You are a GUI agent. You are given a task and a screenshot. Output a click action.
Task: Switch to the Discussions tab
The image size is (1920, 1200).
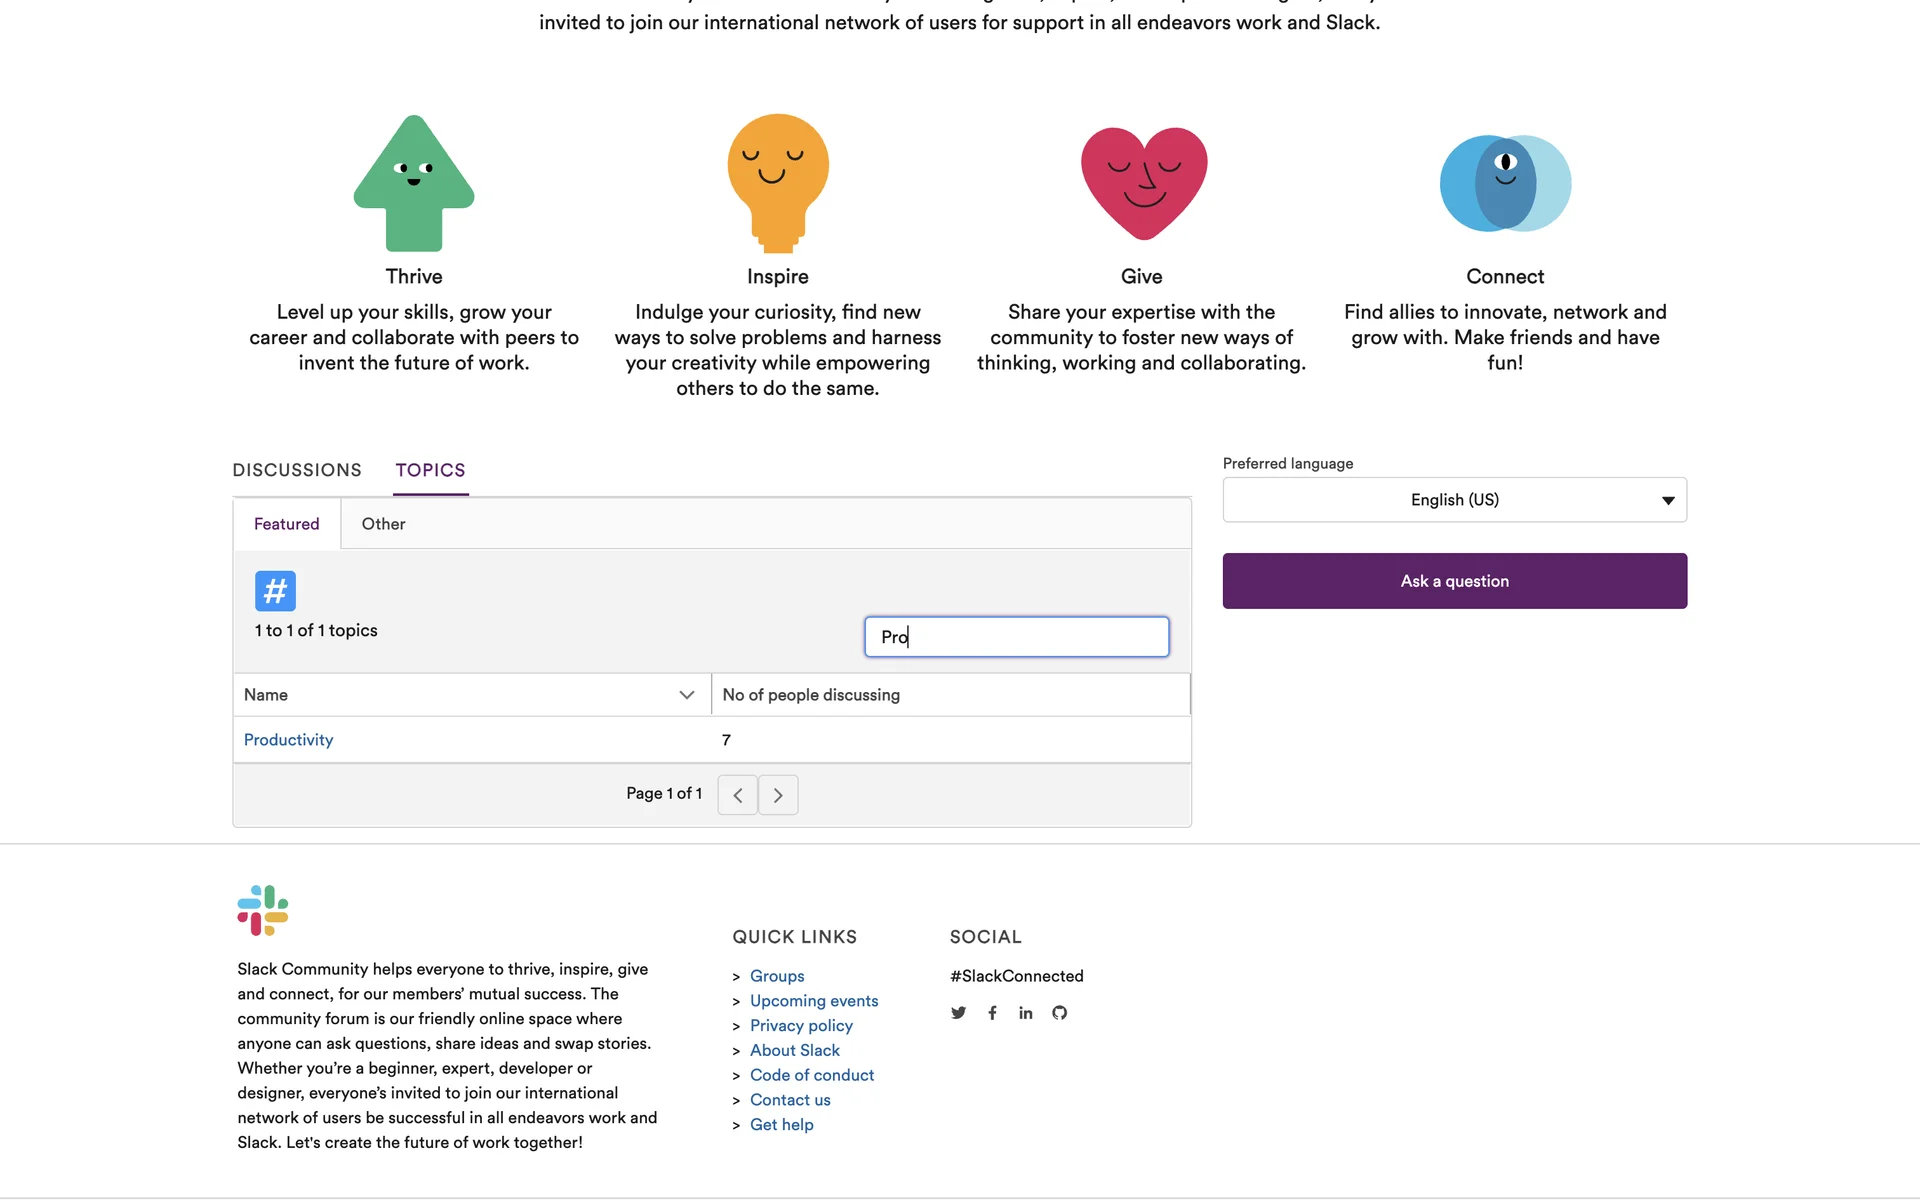coord(297,470)
